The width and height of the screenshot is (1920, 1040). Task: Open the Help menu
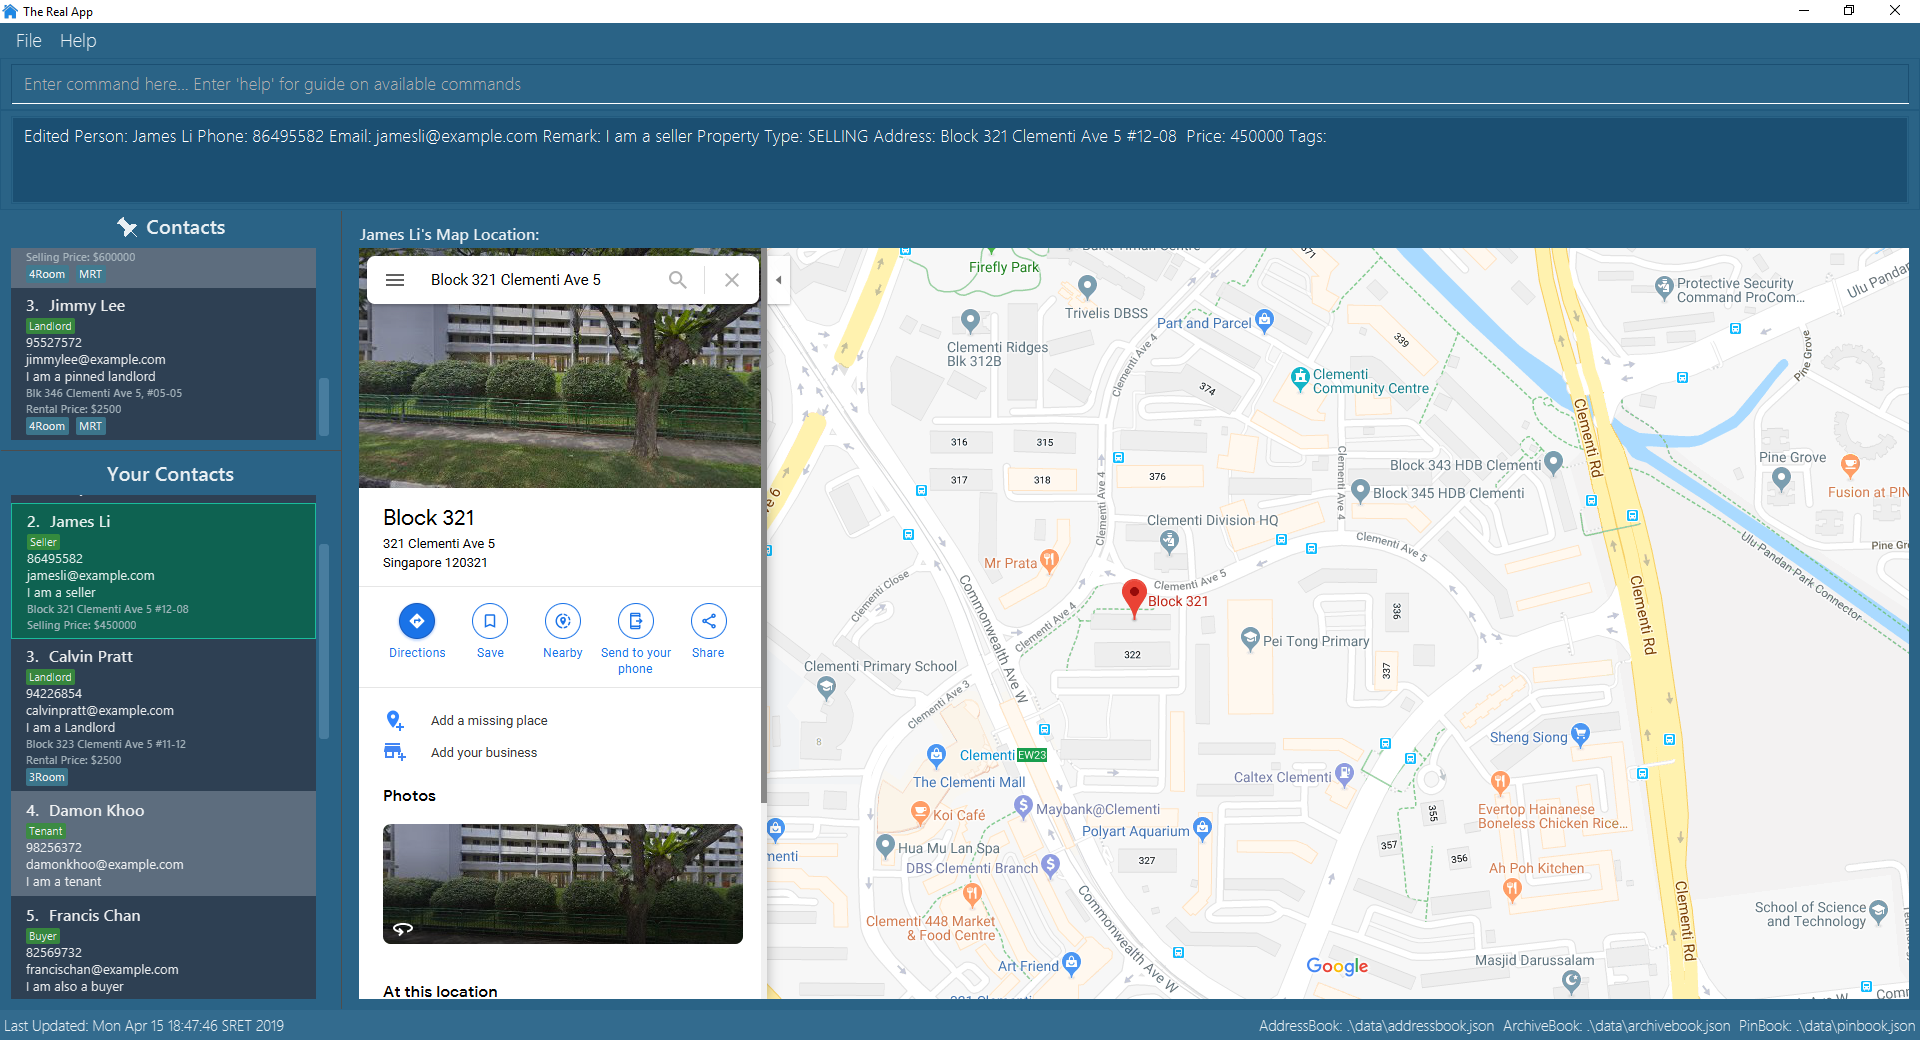click(x=78, y=41)
